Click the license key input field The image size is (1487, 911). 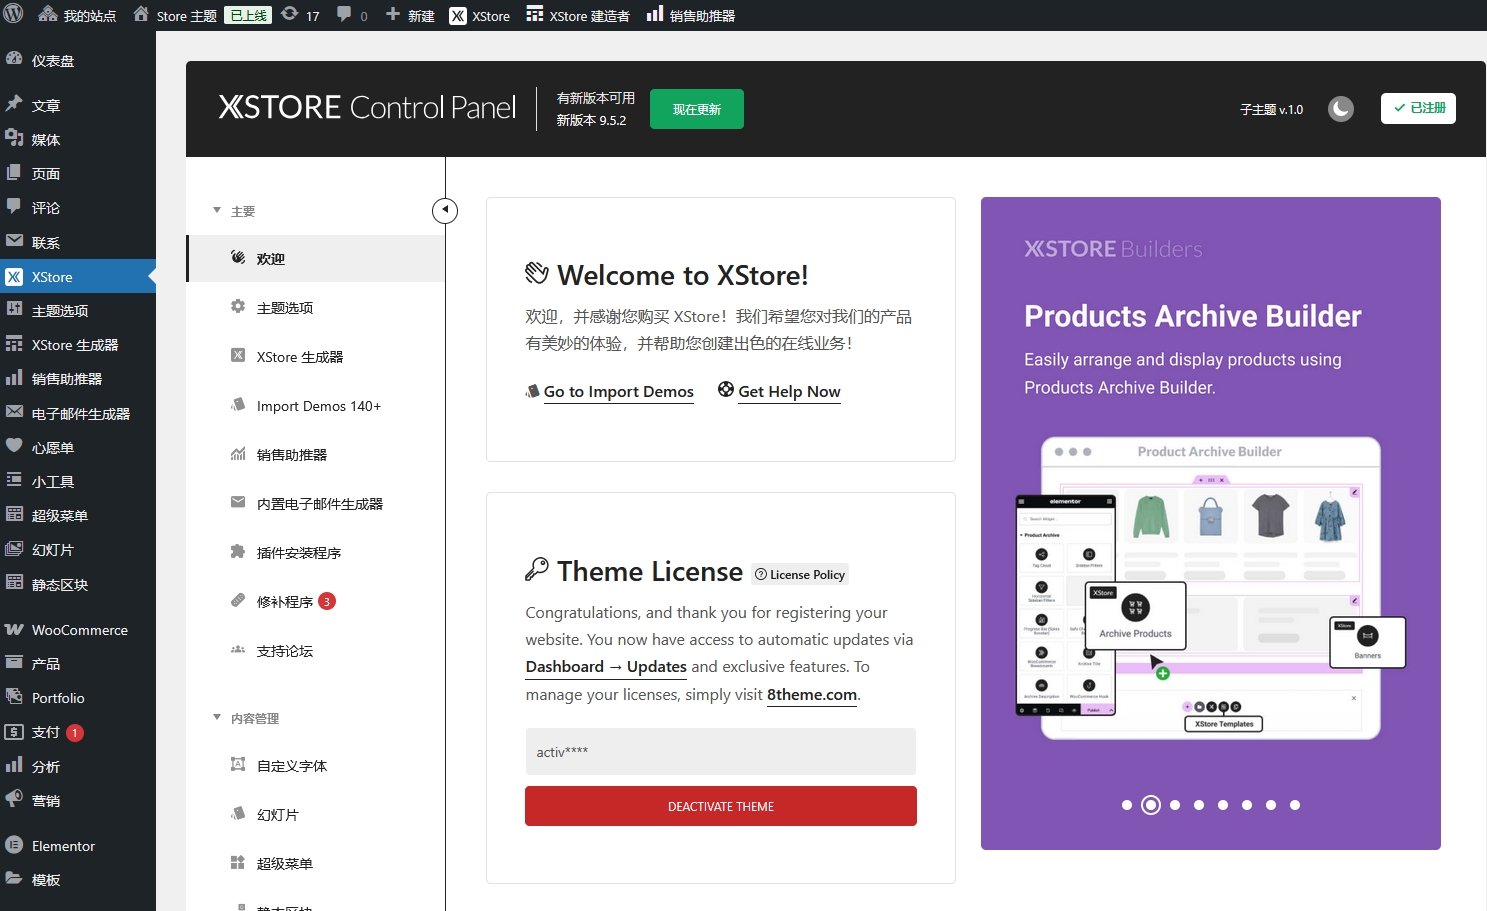720,752
